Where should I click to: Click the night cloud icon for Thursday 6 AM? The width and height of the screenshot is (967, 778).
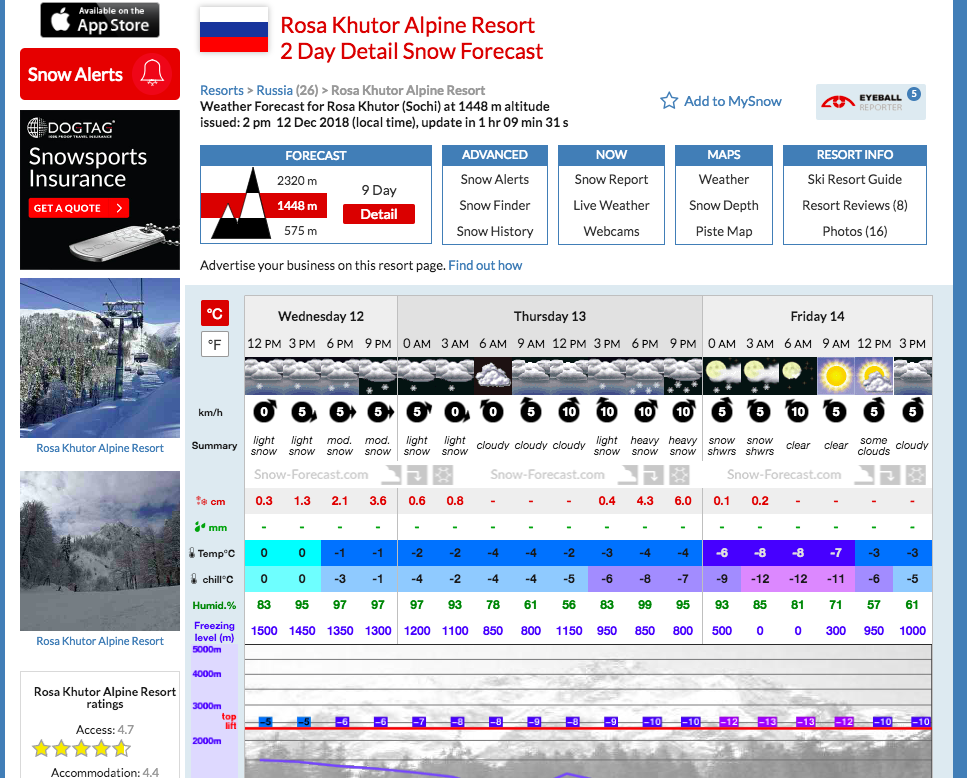tap(493, 375)
